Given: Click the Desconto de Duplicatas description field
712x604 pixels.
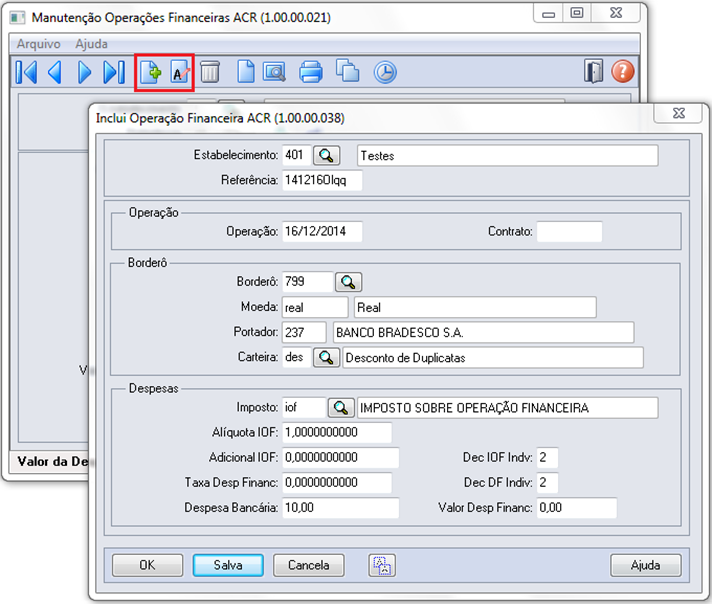Looking at the screenshot, I should point(493,357).
